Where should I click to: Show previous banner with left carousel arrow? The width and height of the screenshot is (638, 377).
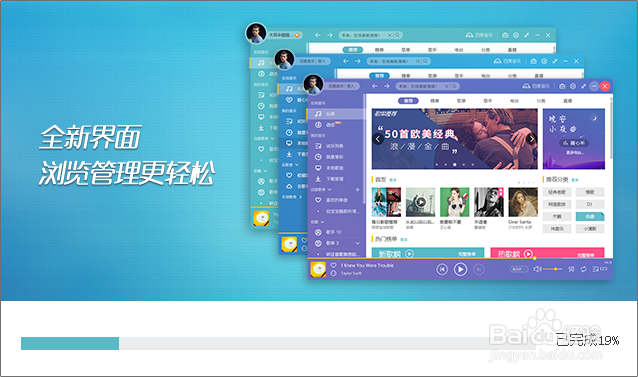[x=378, y=139]
